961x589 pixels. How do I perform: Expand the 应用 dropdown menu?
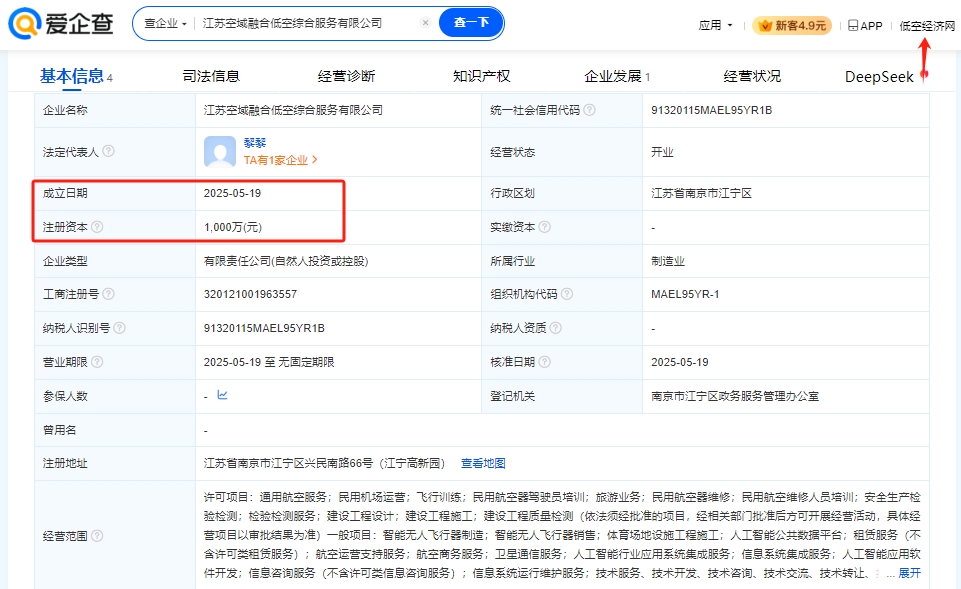coord(716,26)
